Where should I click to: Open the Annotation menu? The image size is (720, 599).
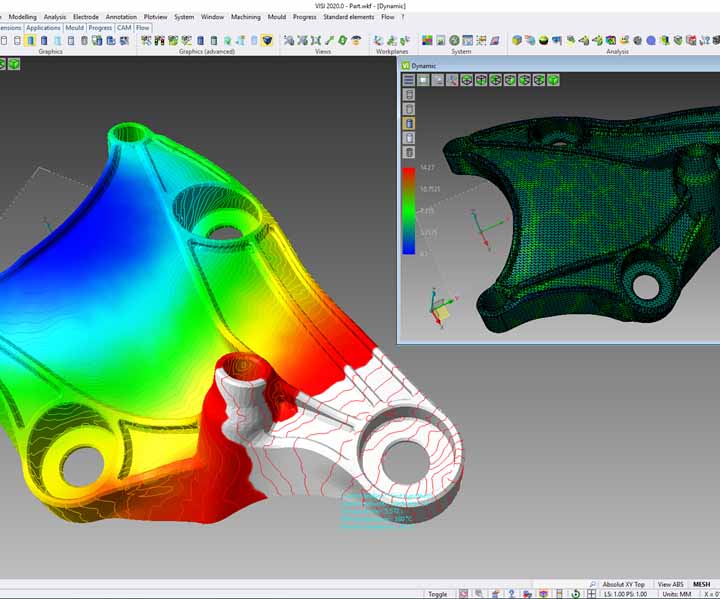(121, 17)
